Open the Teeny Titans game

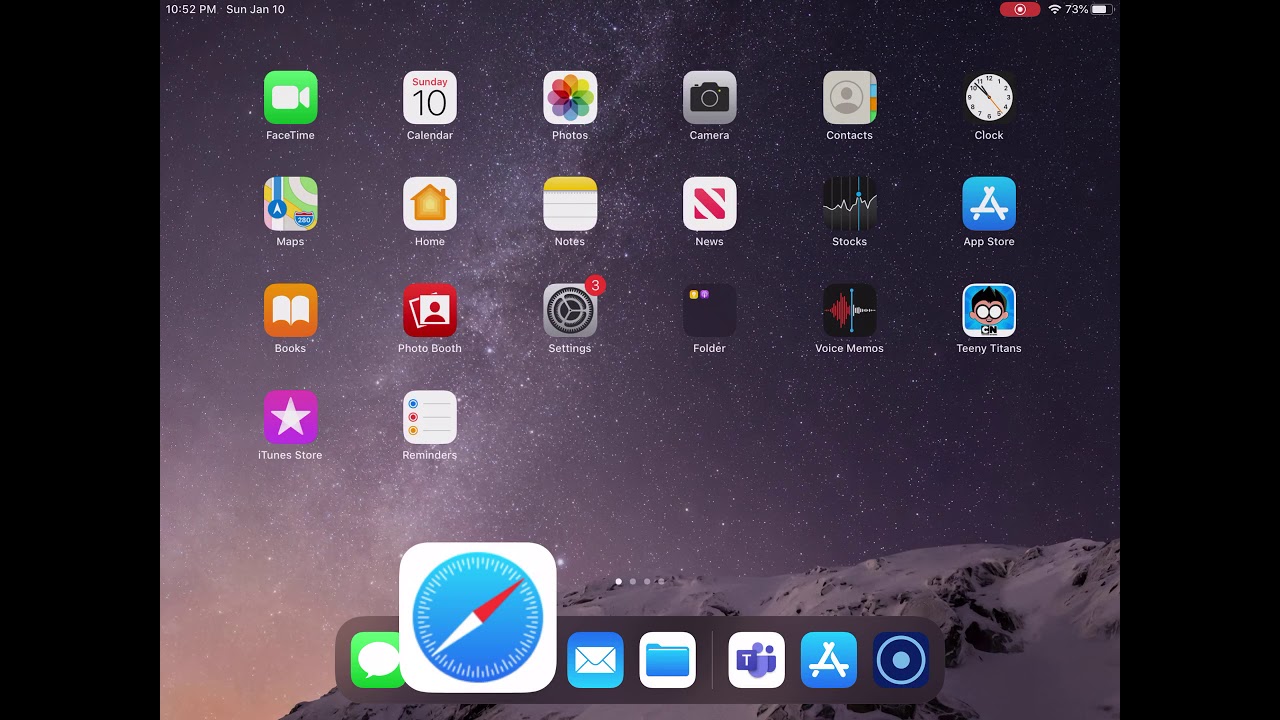point(989,311)
